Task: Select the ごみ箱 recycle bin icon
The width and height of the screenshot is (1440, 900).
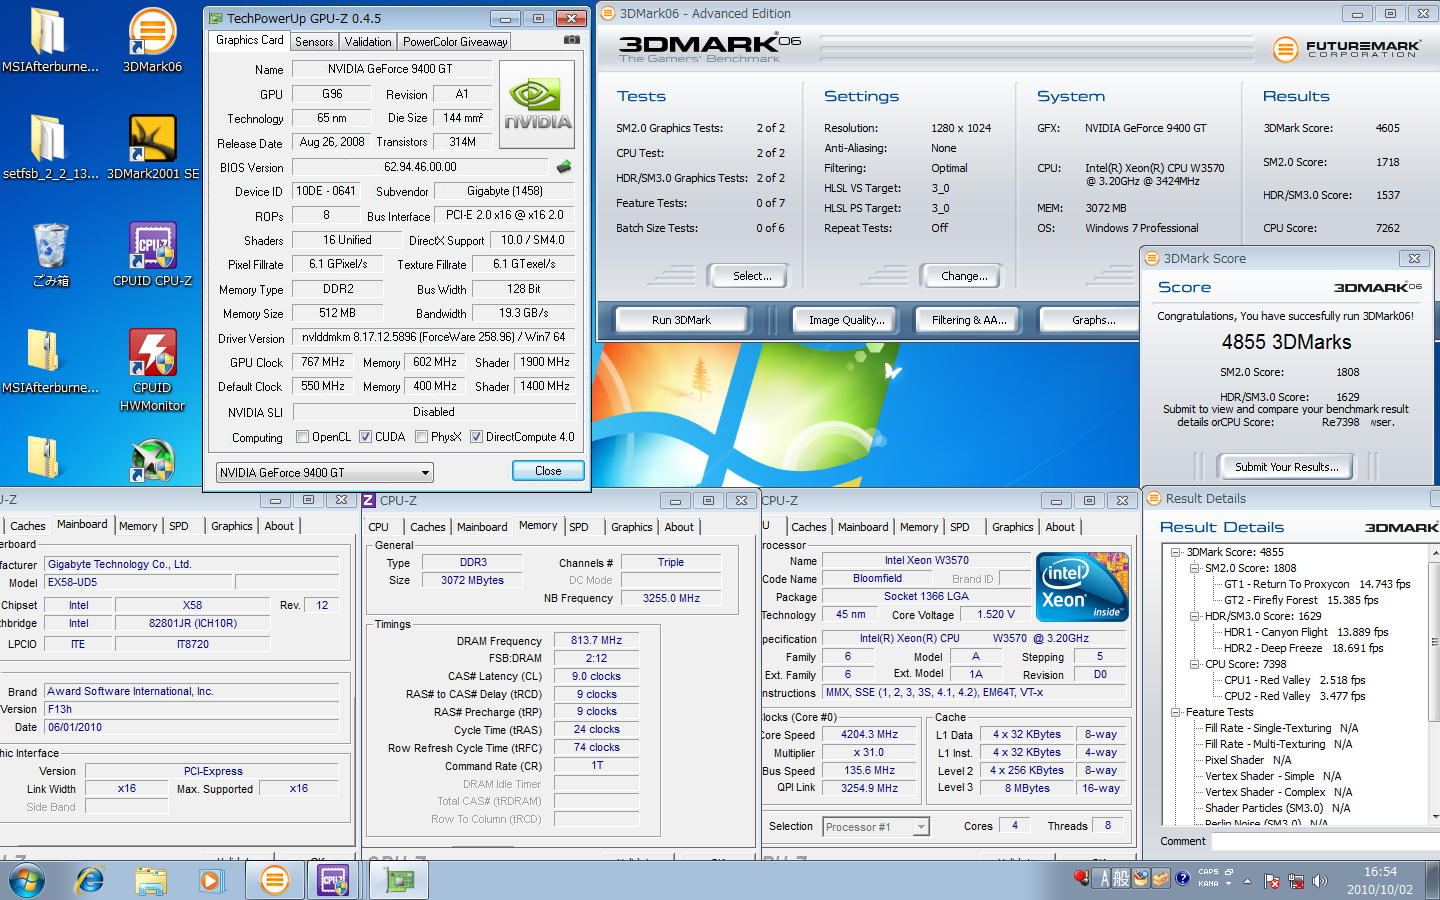Action: [50, 254]
